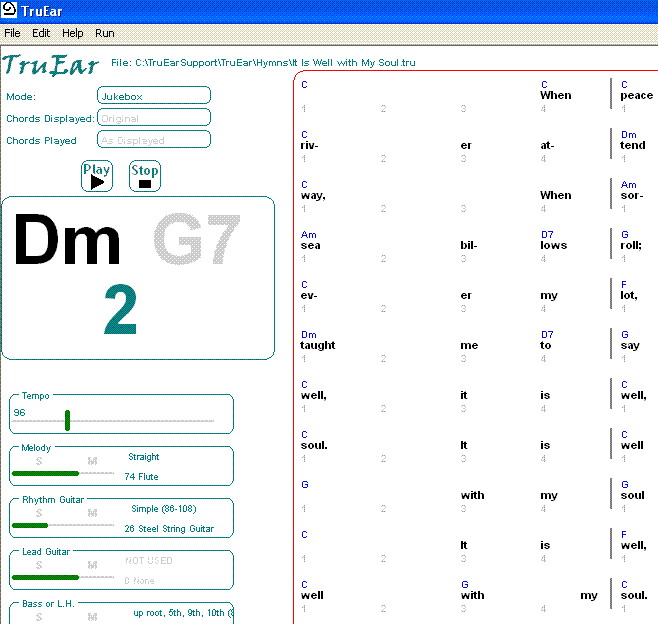This screenshot has width=658, height=624.
Task: Click the Stop button with square icon
Action: click(x=145, y=176)
